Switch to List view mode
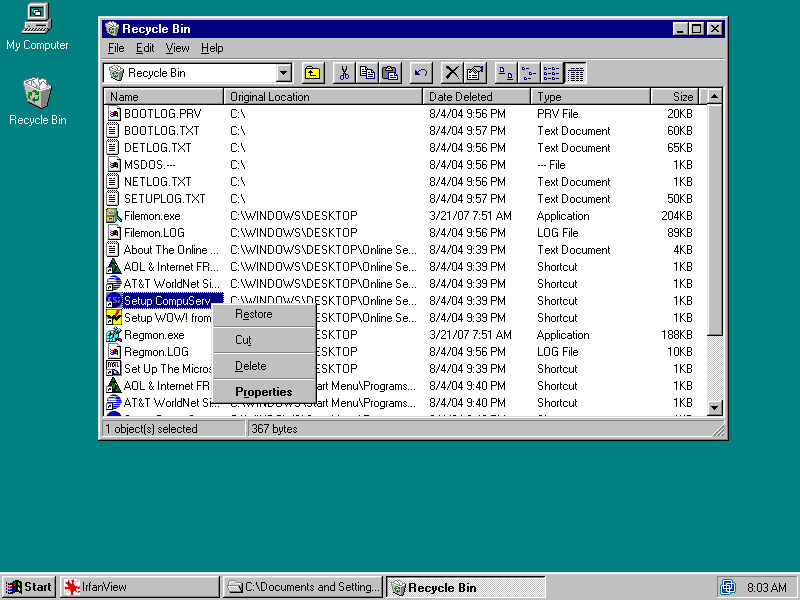 tap(551, 72)
